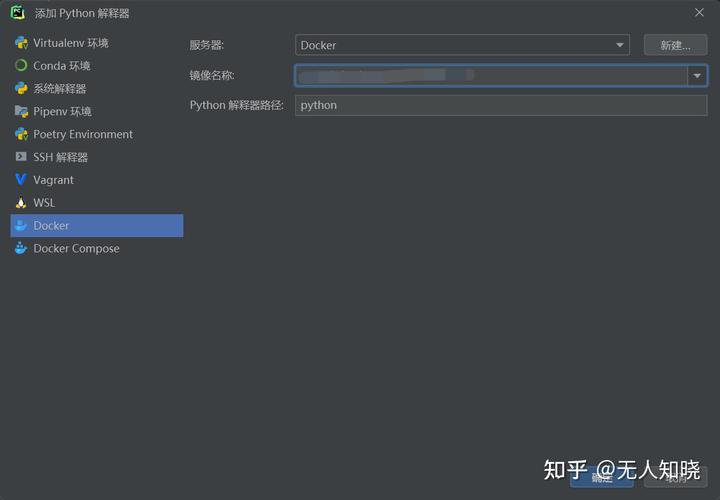Click the 新建... button
Image resolution: width=720 pixels, height=500 pixels.
[x=675, y=45]
